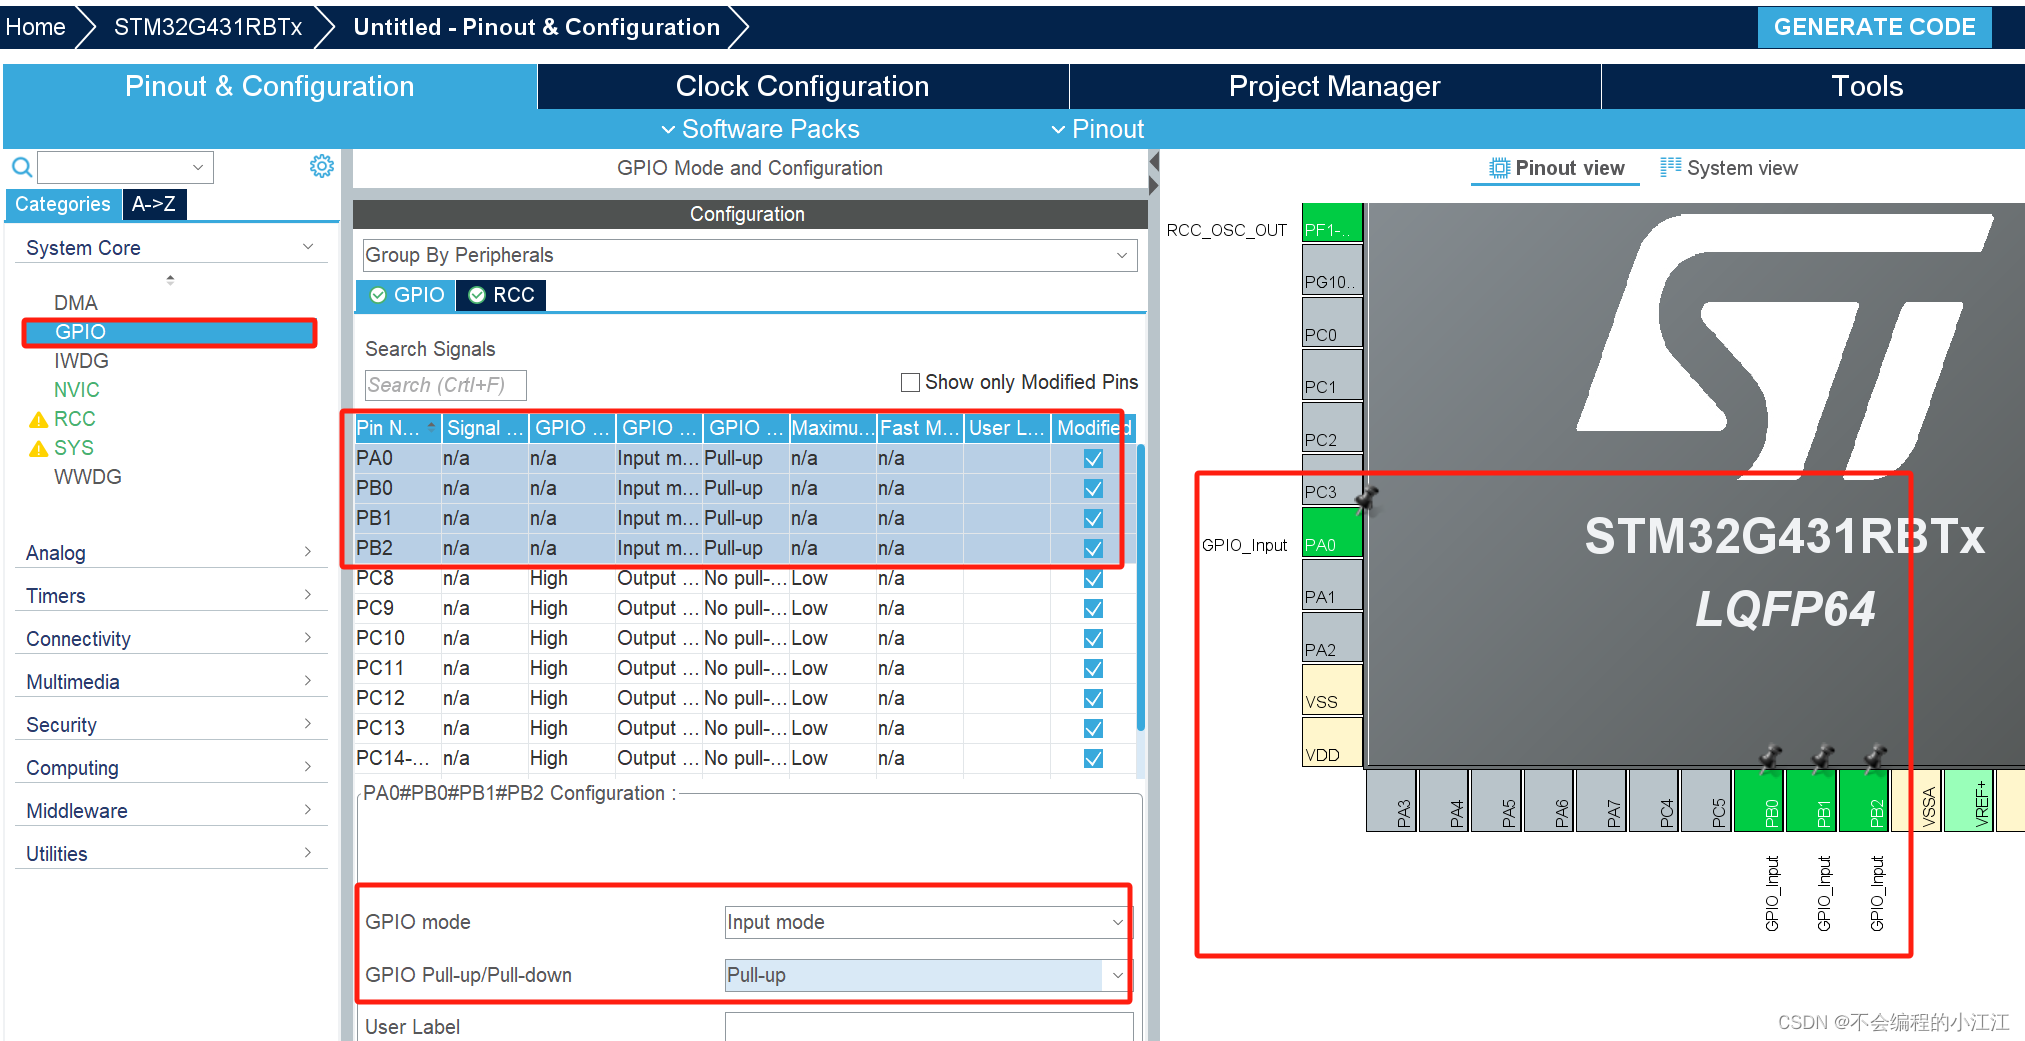
Task: Select the PB2 pin on chip
Action: [1864, 800]
